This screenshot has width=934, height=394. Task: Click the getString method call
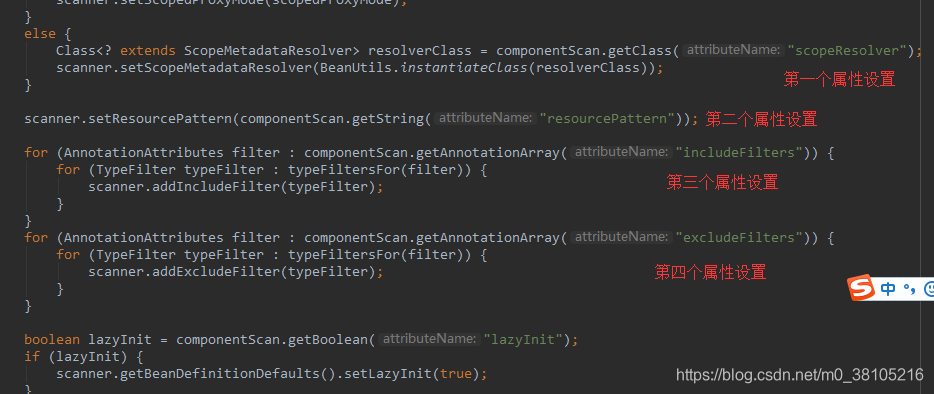pos(387,118)
